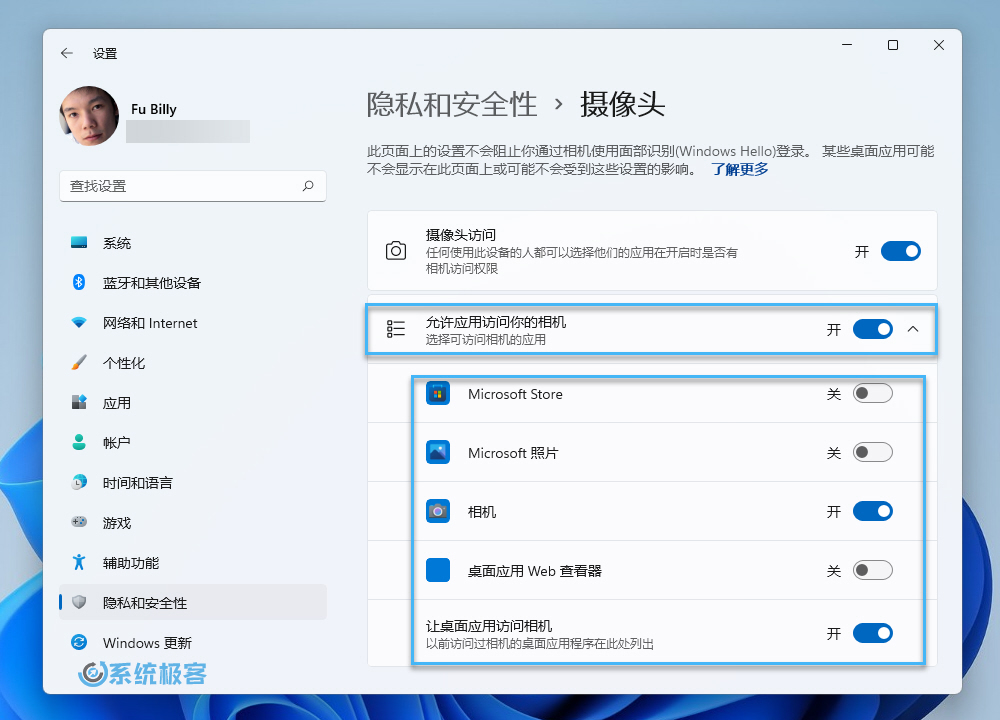Click the camera icon beside 摄像头访问

point(395,251)
